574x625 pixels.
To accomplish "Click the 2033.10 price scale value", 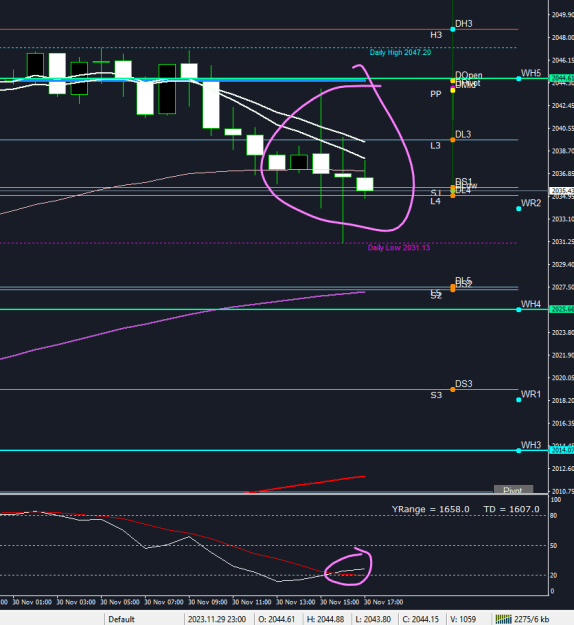I will tap(562, 219).
